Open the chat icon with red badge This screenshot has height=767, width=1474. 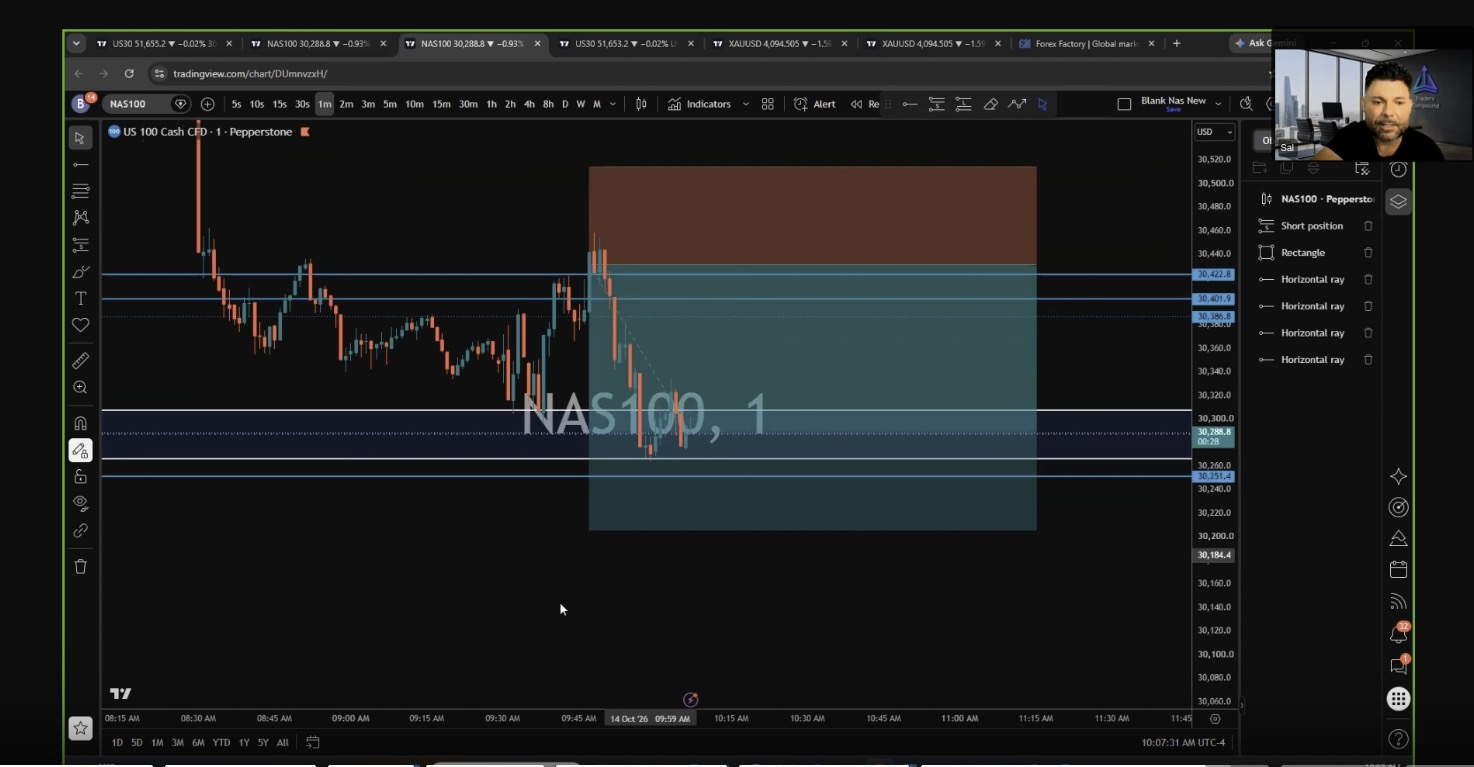(1398, 665)
